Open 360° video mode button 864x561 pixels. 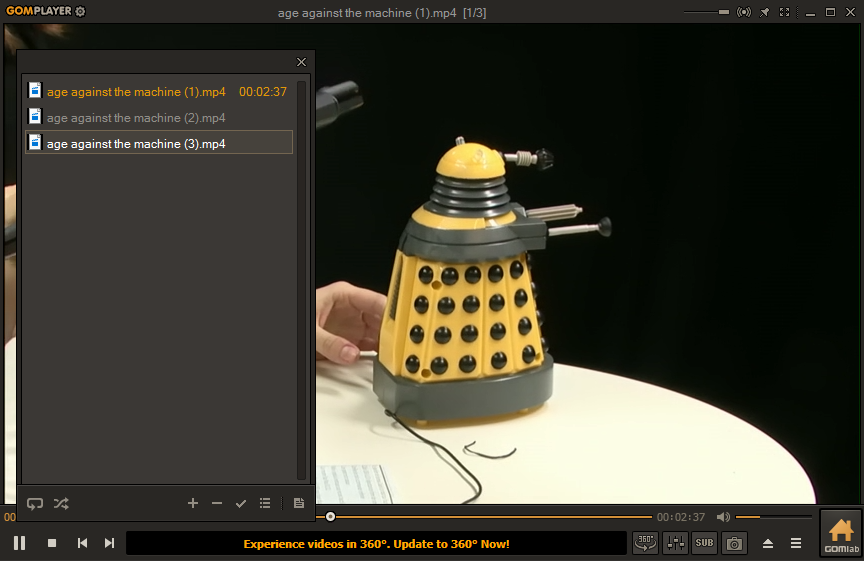(645, 543)
